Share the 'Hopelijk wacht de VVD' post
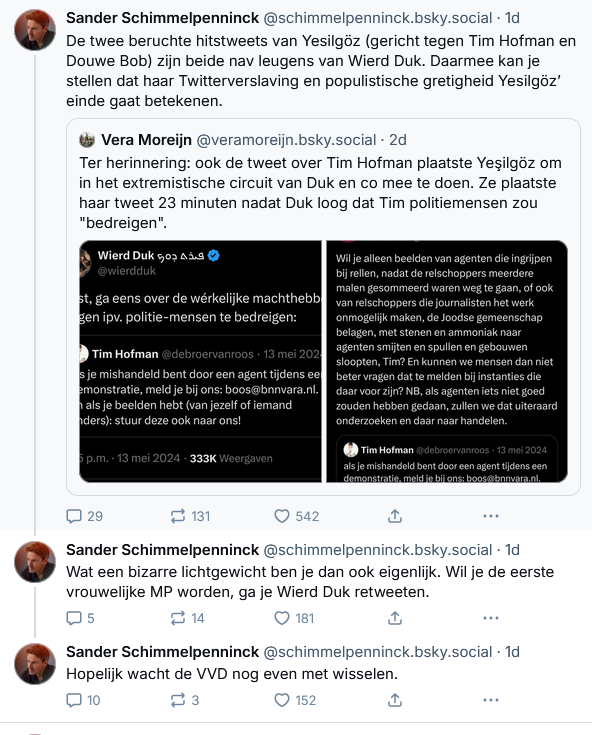Viewport: 592px width, 735px height. [x=395, y=700]
